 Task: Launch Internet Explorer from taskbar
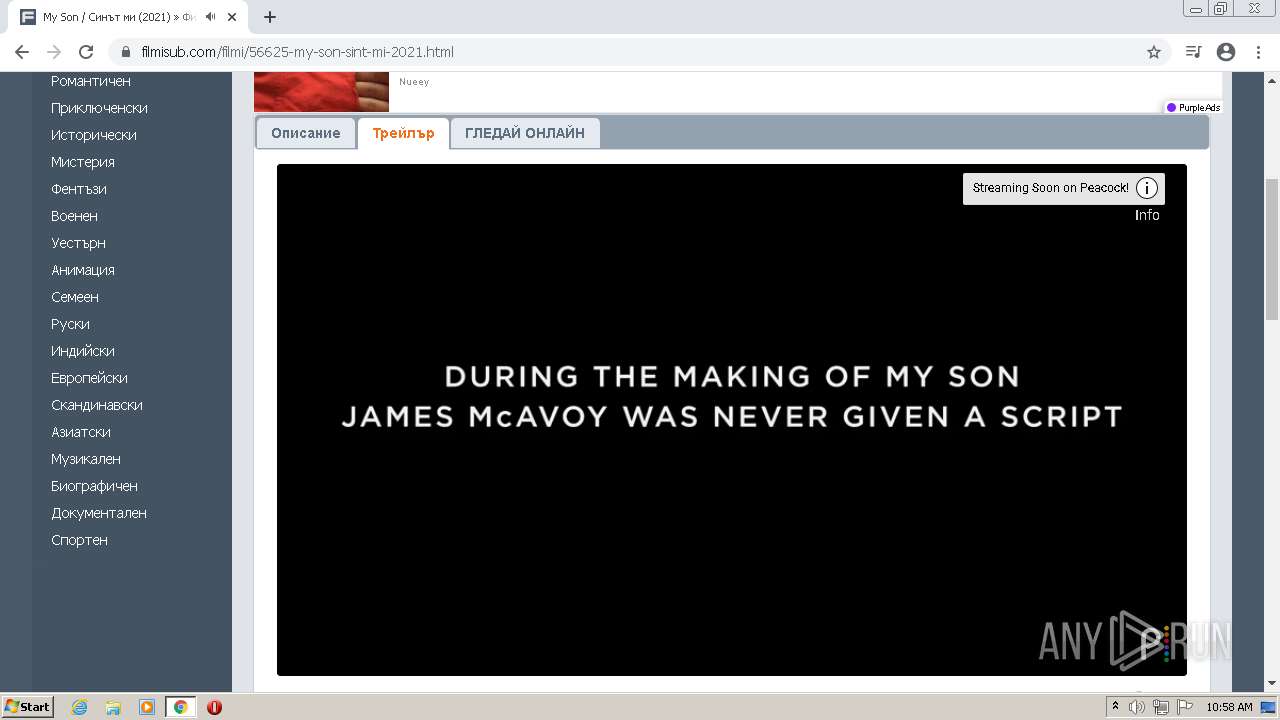(79, 707)
